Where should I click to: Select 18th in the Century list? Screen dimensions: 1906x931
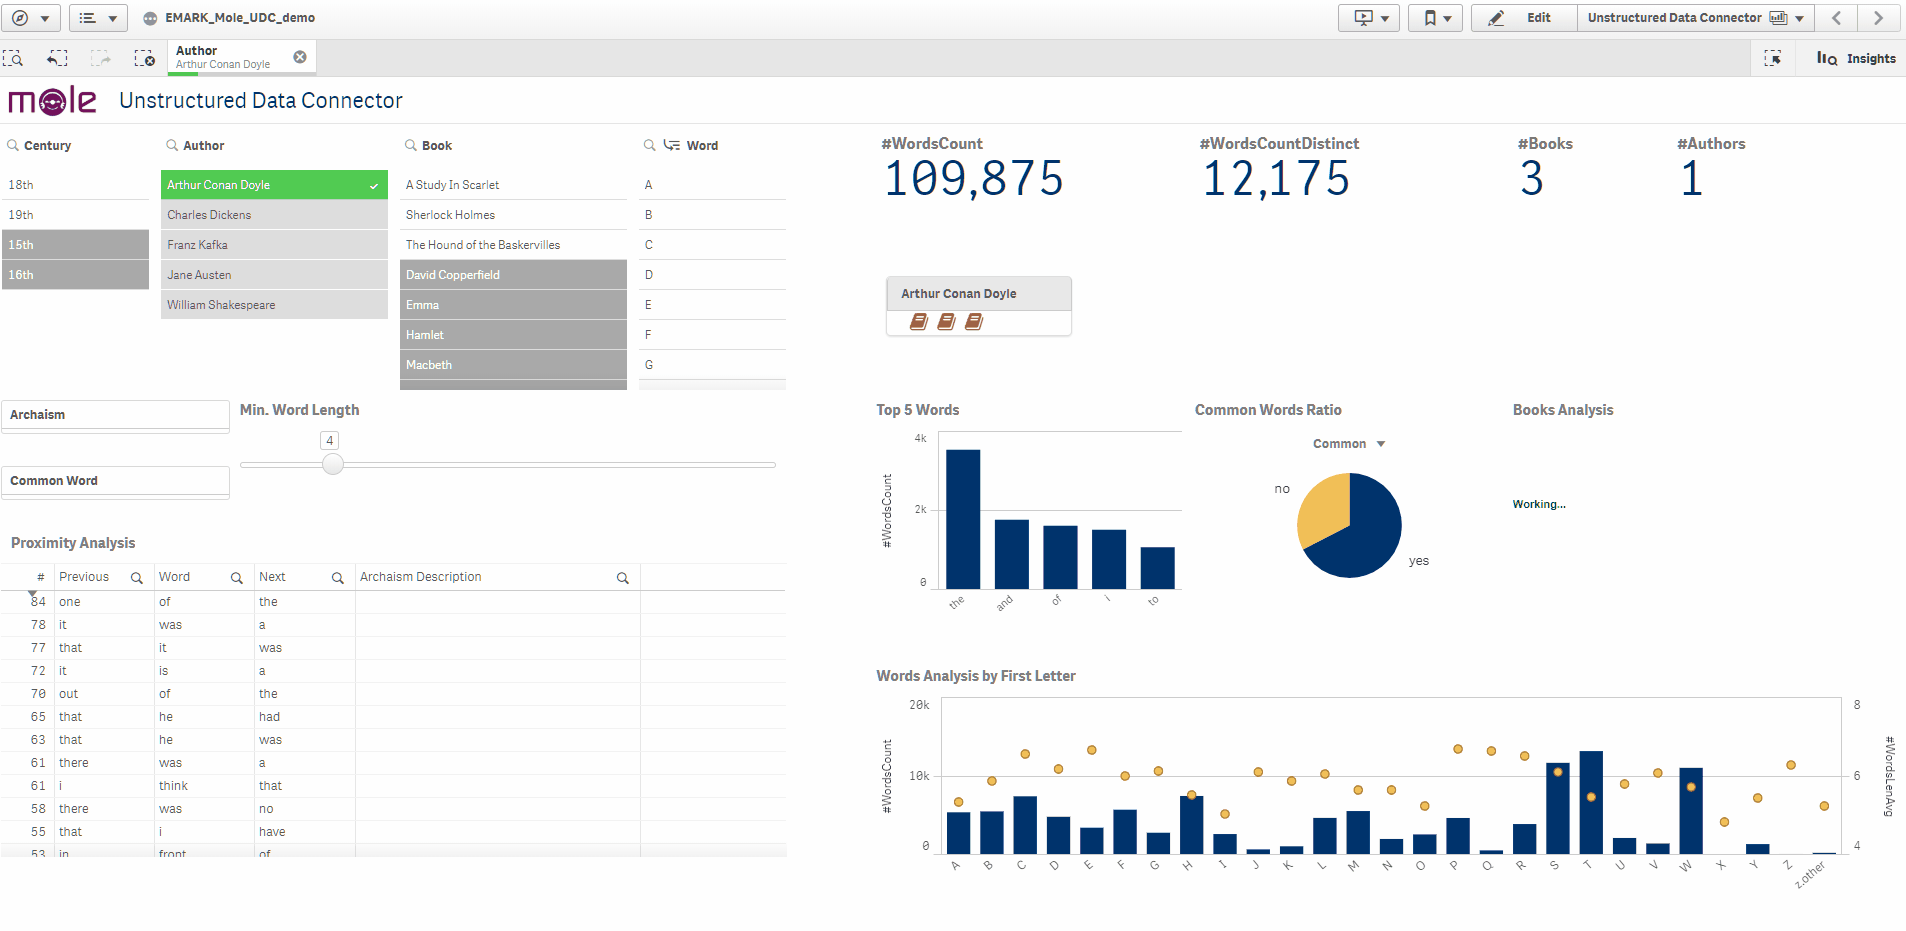(76, 185)
